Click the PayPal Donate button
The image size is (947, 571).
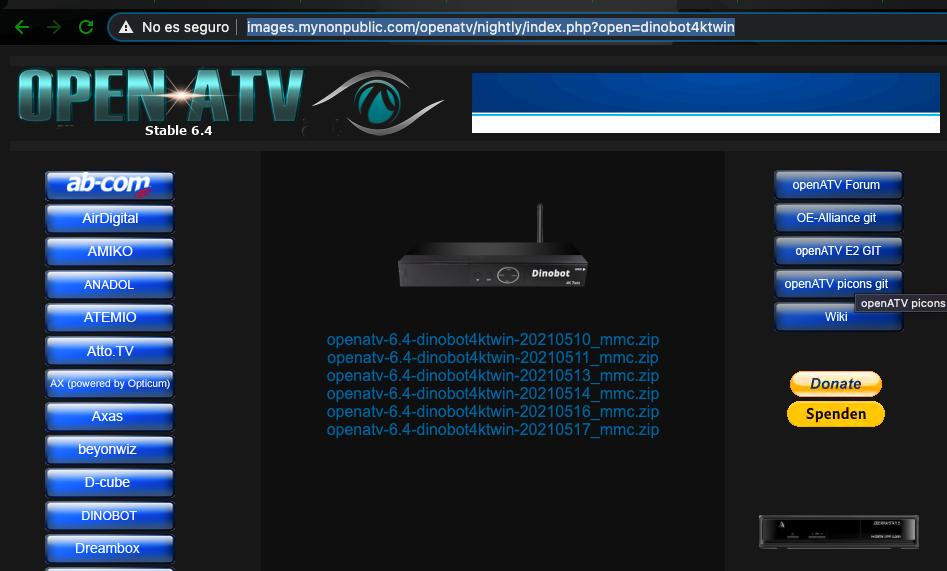click(835, 383)
